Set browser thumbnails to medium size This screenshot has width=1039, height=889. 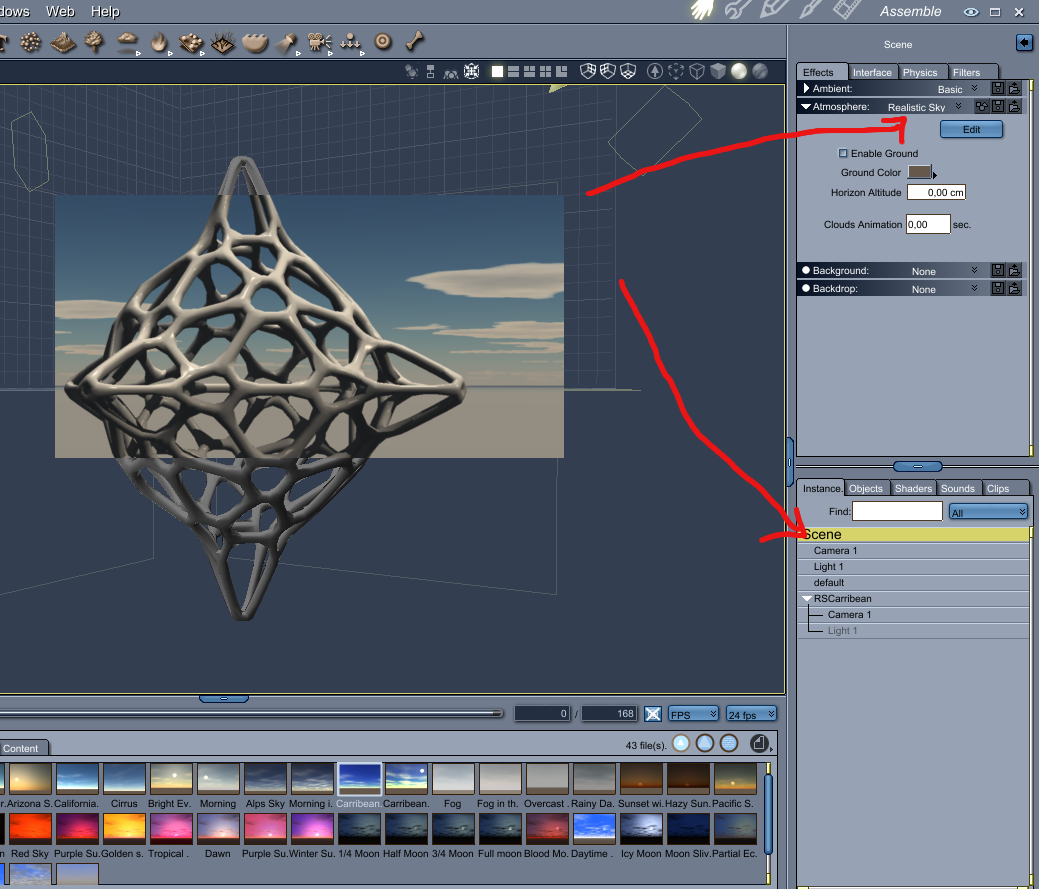(705, 743)
